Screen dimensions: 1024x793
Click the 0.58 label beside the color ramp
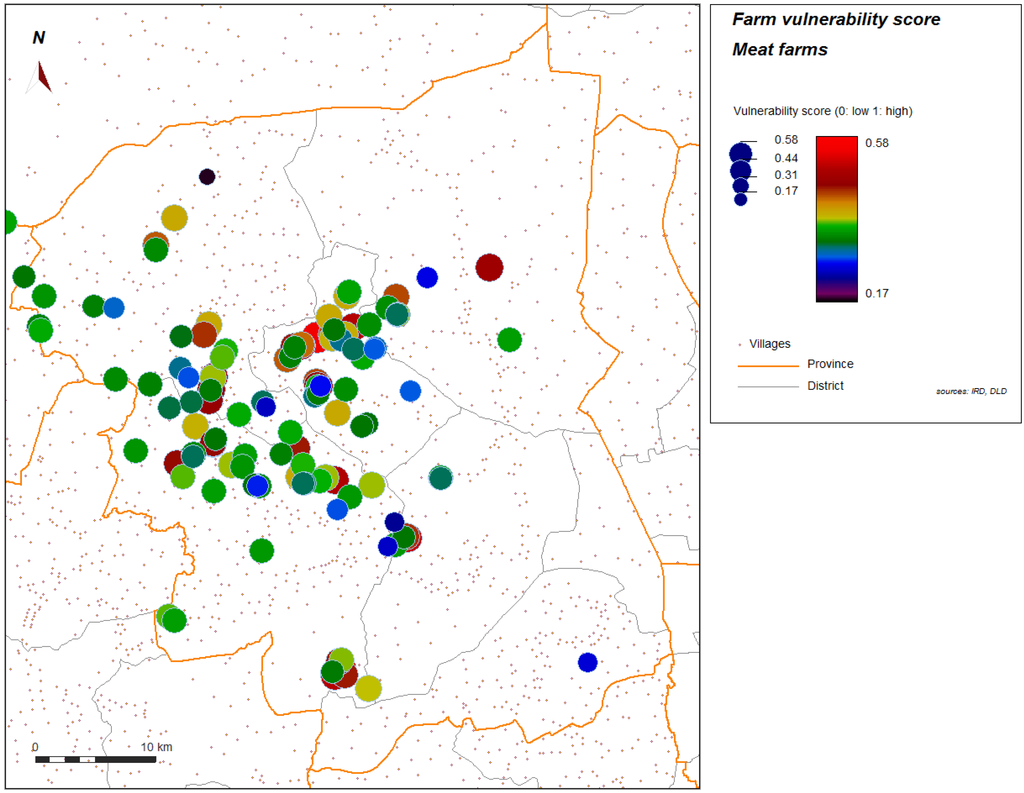coord(877,143)
